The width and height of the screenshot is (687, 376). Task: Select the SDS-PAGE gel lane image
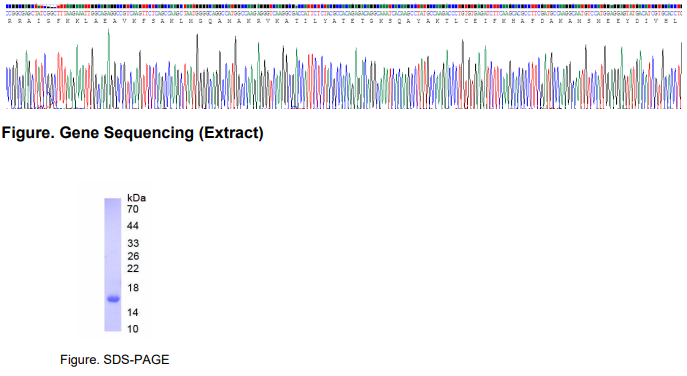pos(113,265)
